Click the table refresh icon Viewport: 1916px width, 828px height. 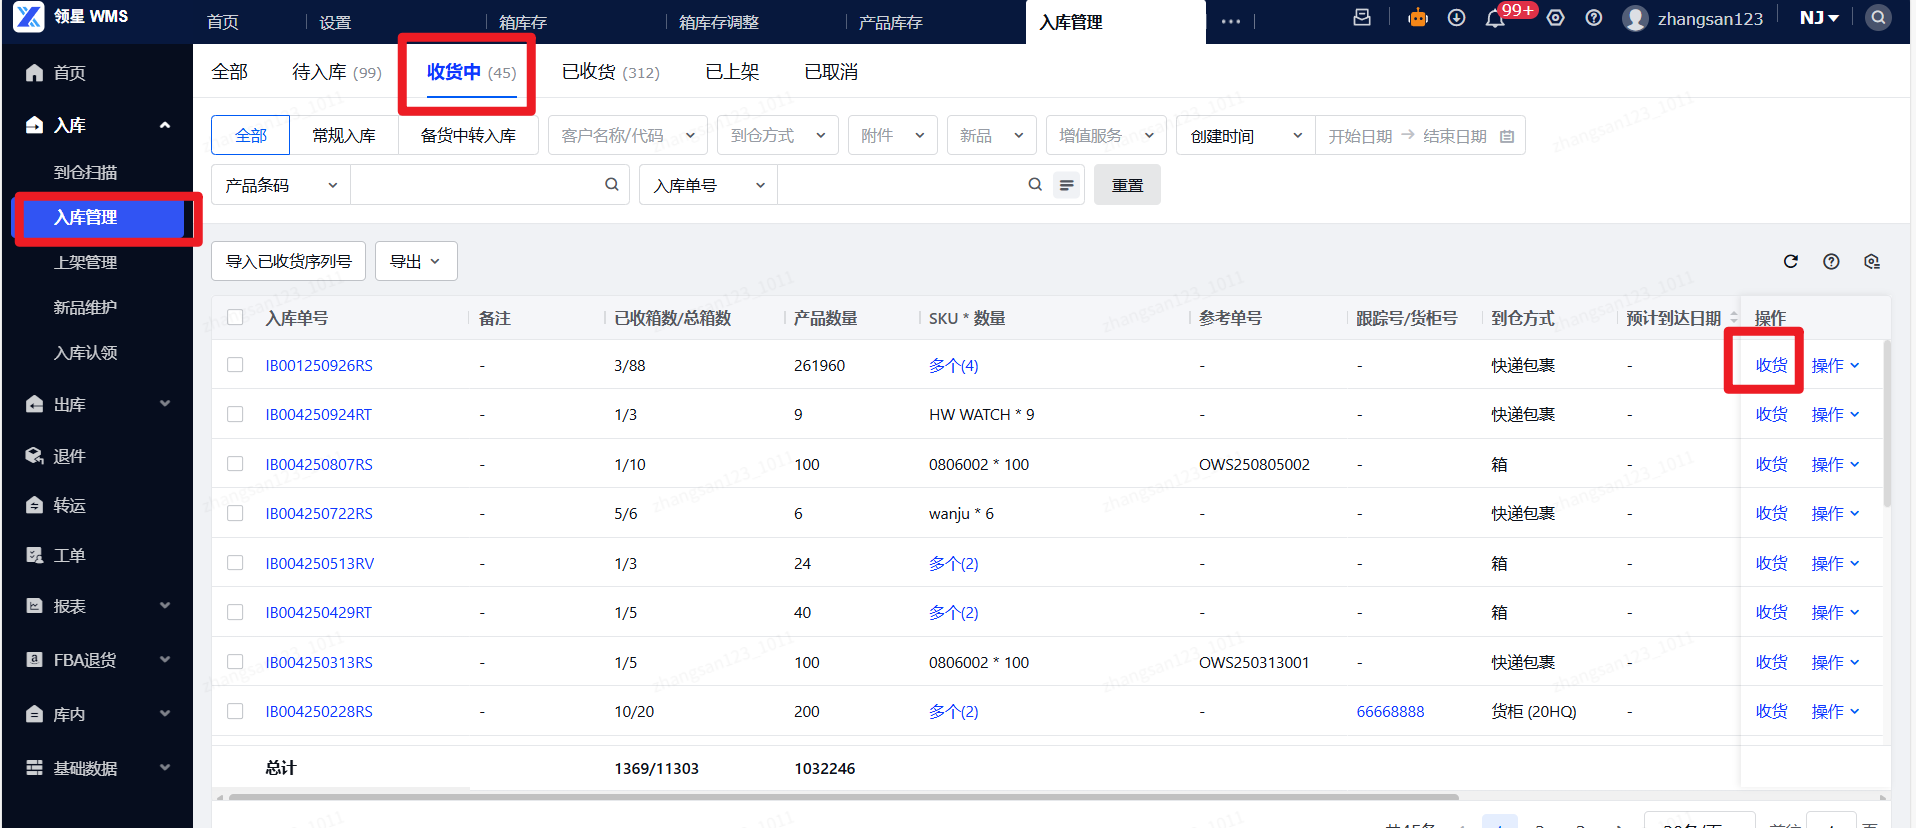[x=1791, y=261]
